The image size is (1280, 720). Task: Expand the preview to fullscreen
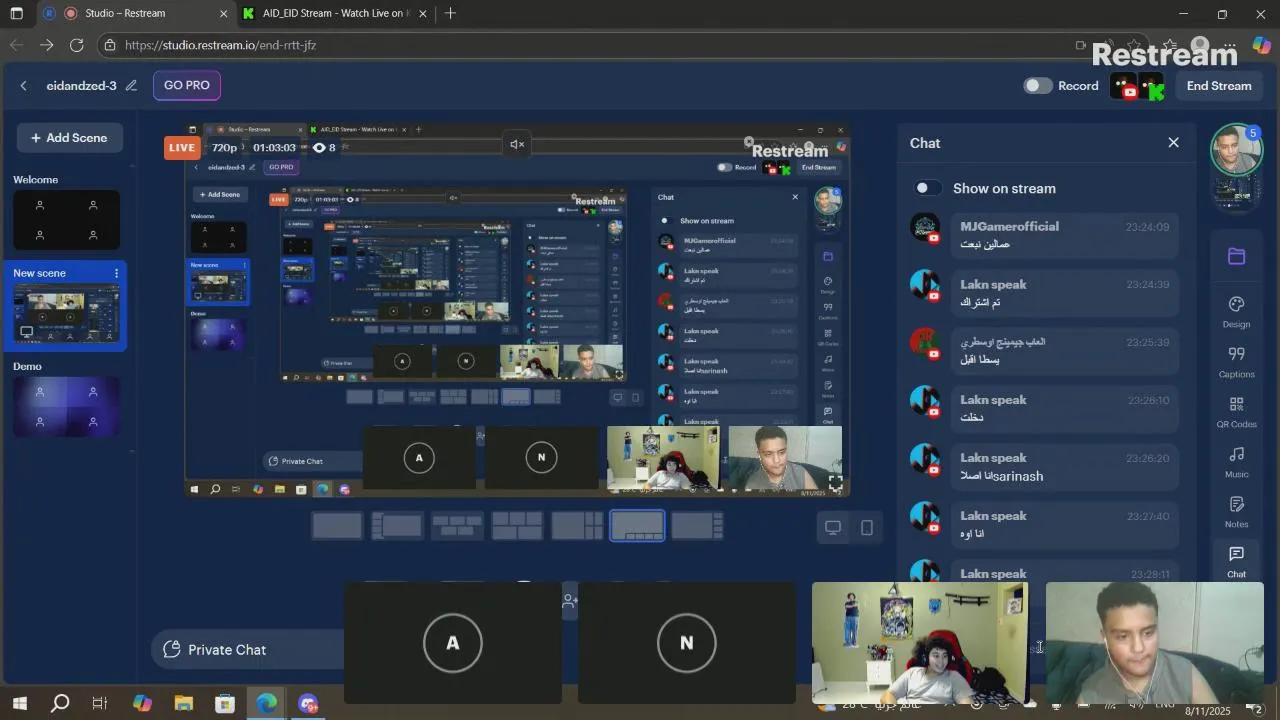coord(835,483)
